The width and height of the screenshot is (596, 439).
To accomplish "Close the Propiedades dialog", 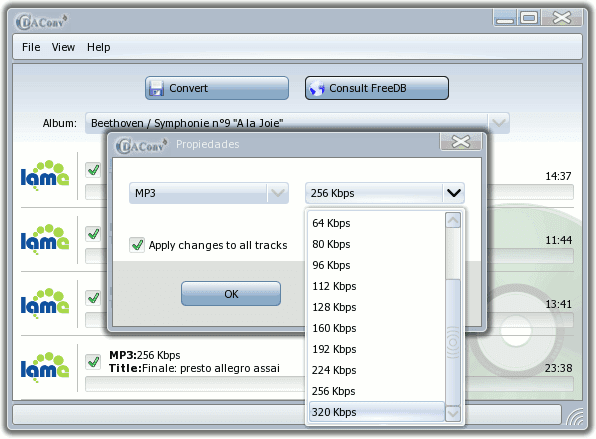I will click(461, 142).
